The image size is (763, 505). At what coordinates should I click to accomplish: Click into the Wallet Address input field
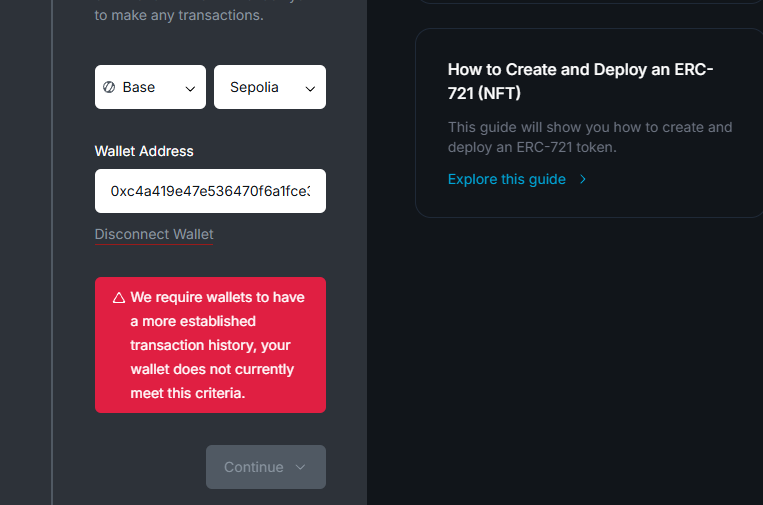210,190
